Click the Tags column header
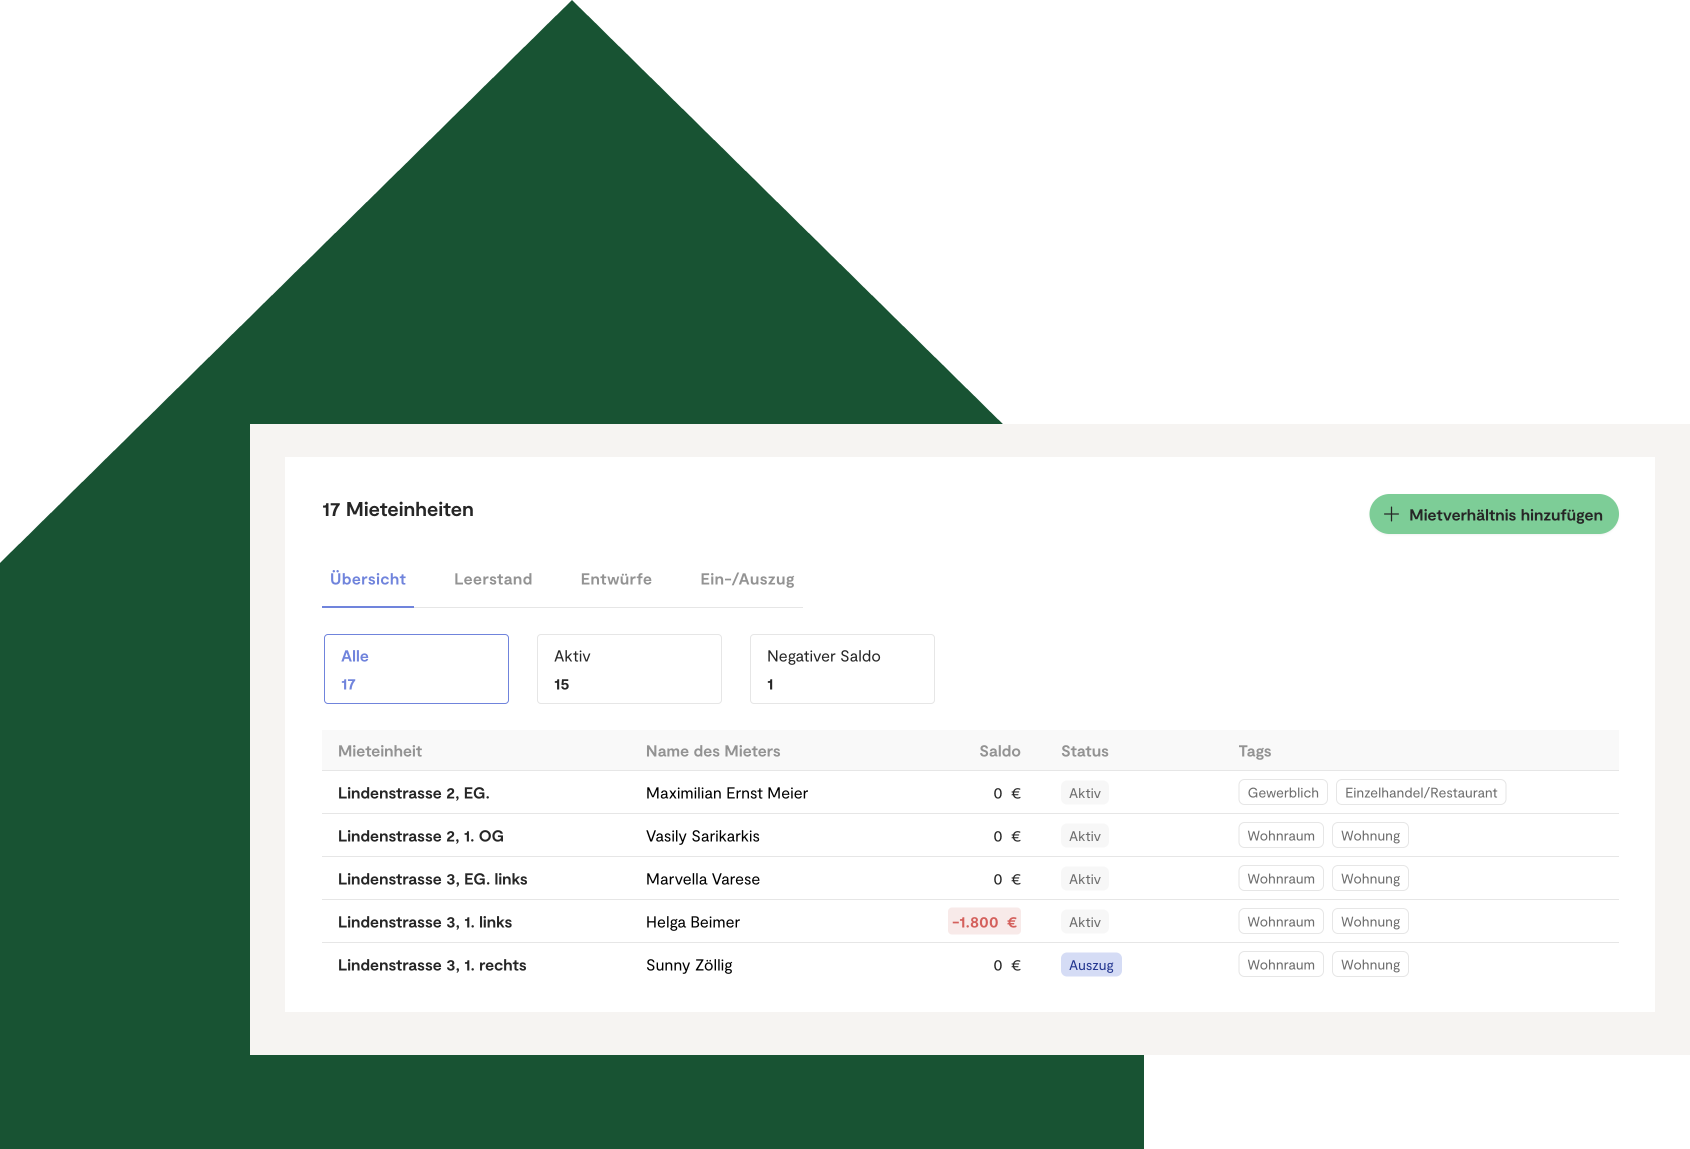This screenshot has height=1149, width=1690. coord(1255,751)
